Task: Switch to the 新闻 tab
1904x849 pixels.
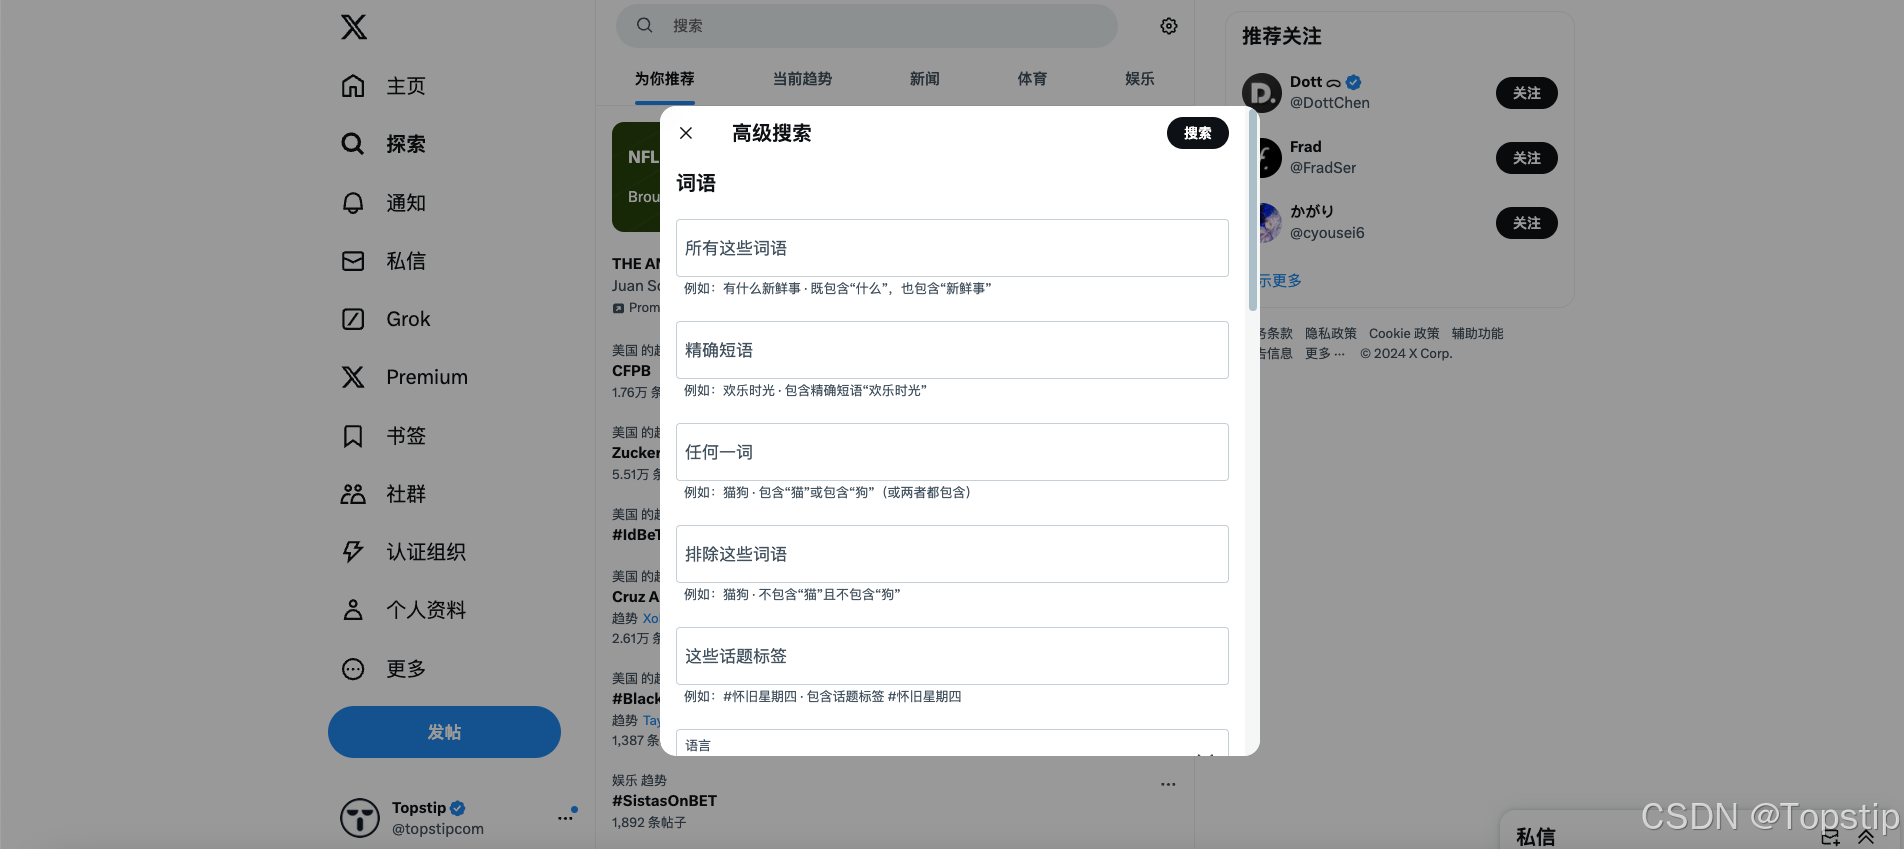Action: coord(925,79)
